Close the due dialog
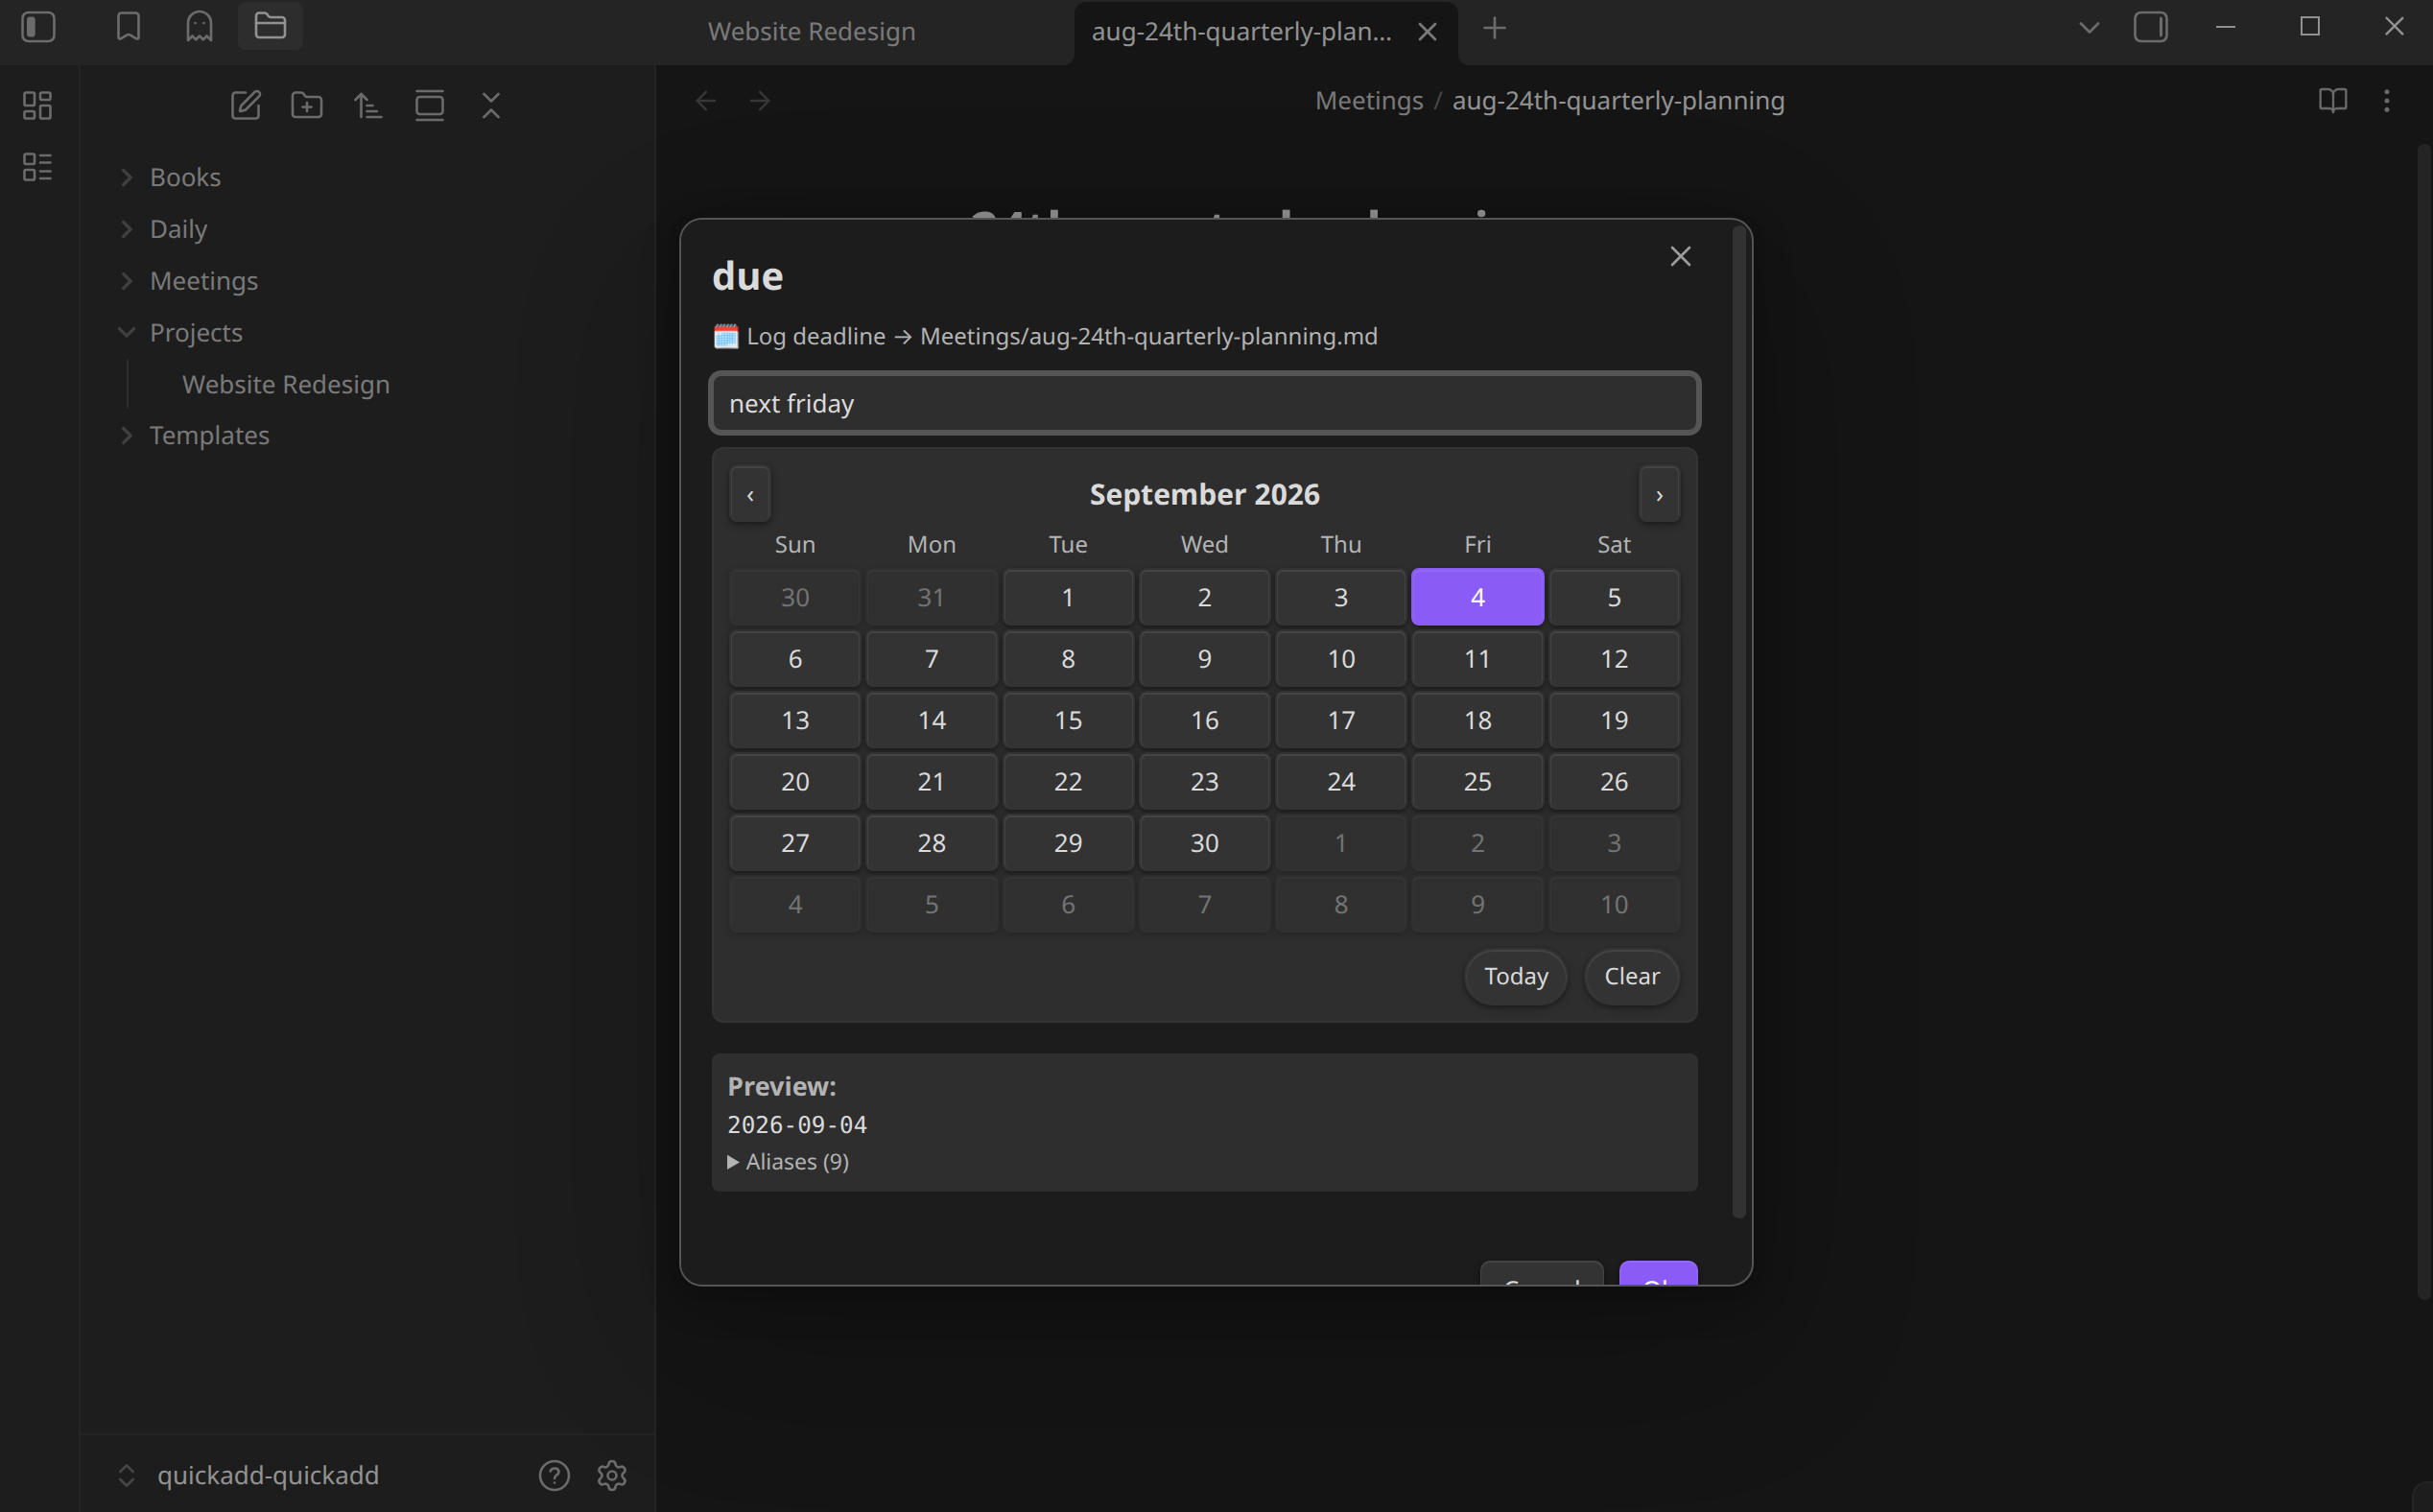The height and width of the screenshot is (1512, 2433). tap(1680, 257)
